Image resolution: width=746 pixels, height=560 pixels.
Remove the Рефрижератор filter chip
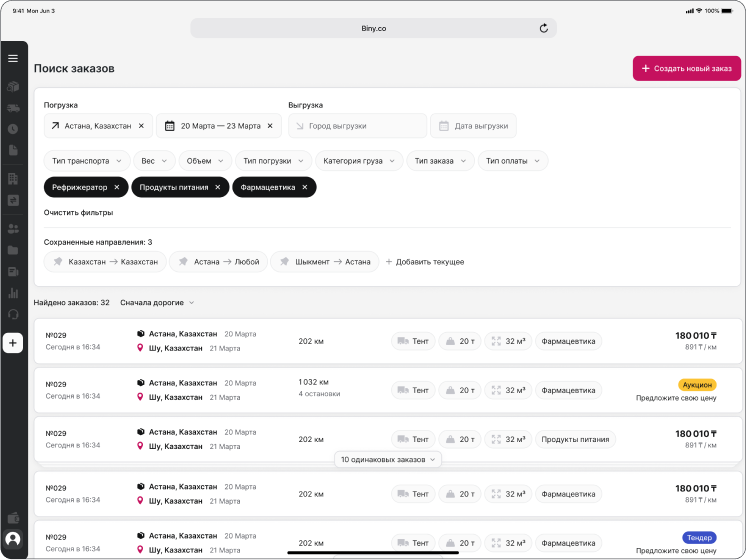click(x=116, y=187)
